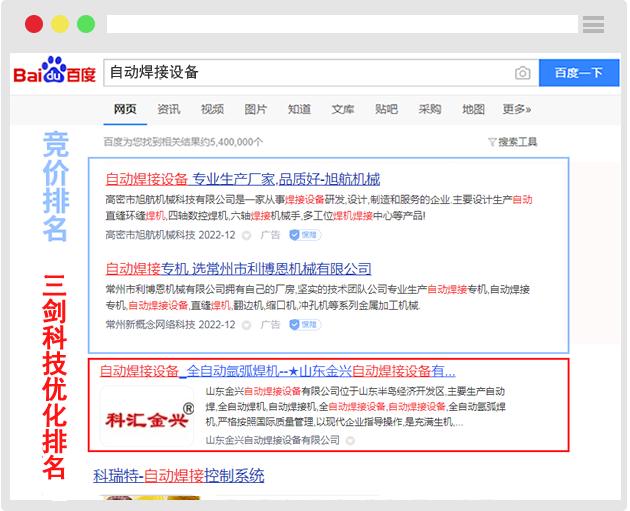Click the results count text 5,400,000个
The height and width of the screenshot is (511, 630).
(183, 142)
